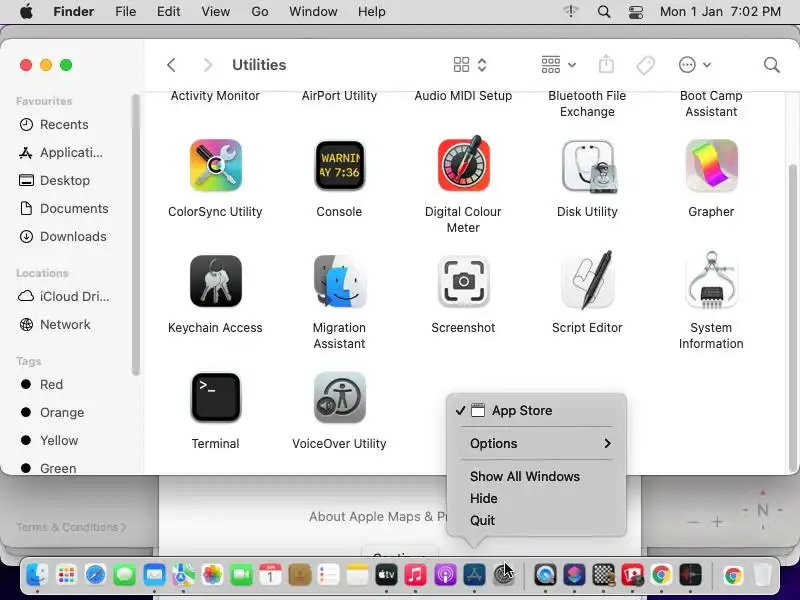The width and height of the screenshot is (800, 600).
Task: Open Launchpad from the Dock
Action: pyautogui.click(x=66, y=575)
